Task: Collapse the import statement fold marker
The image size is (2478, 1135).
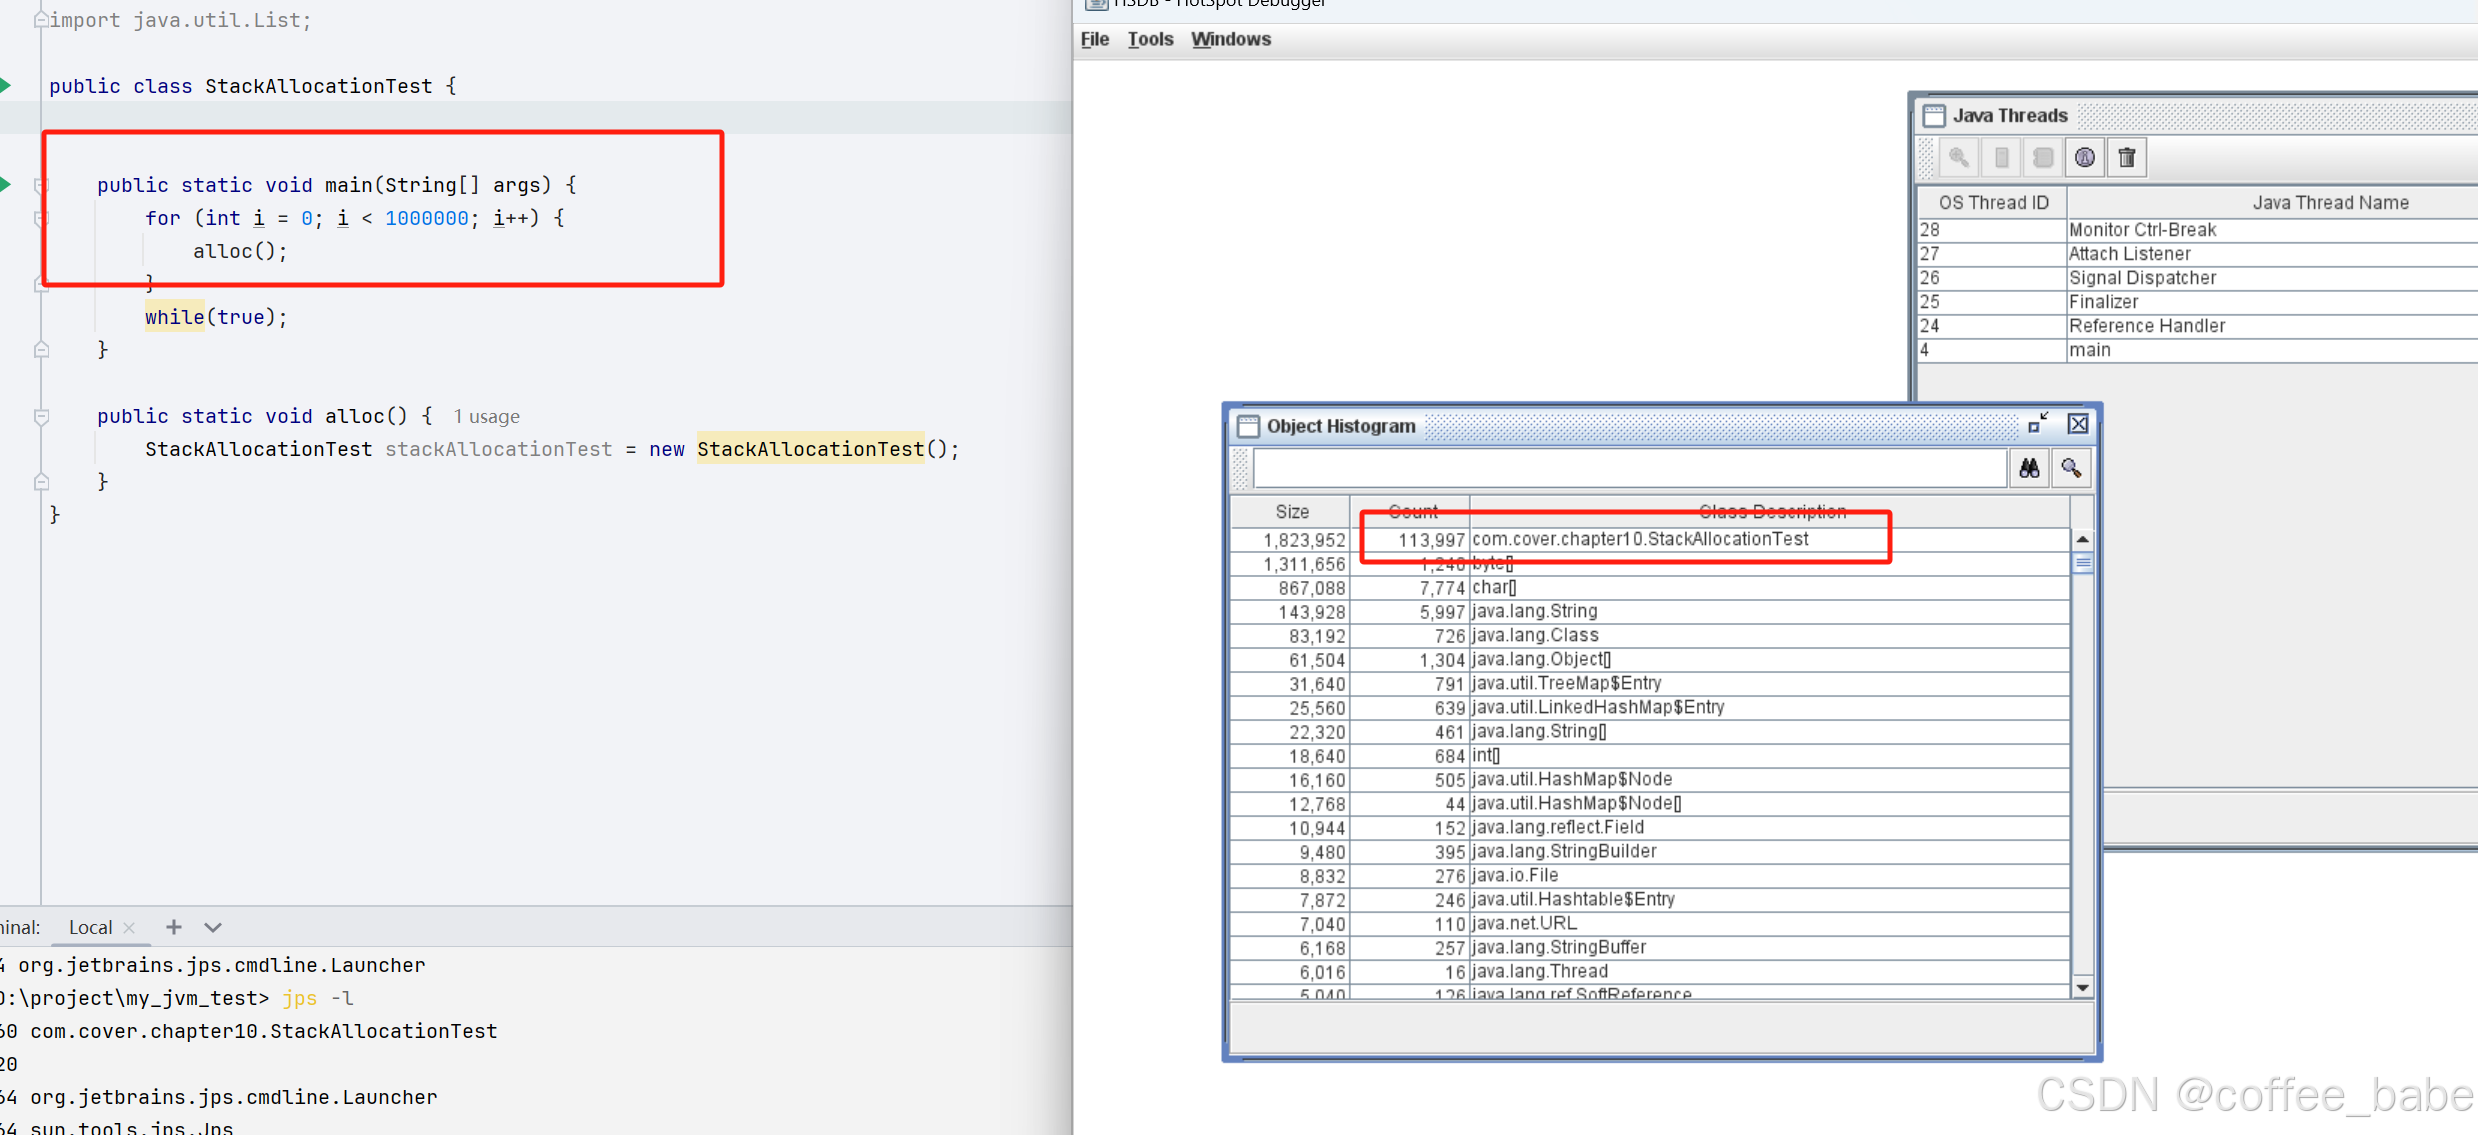Action: [x=41, y=20]
